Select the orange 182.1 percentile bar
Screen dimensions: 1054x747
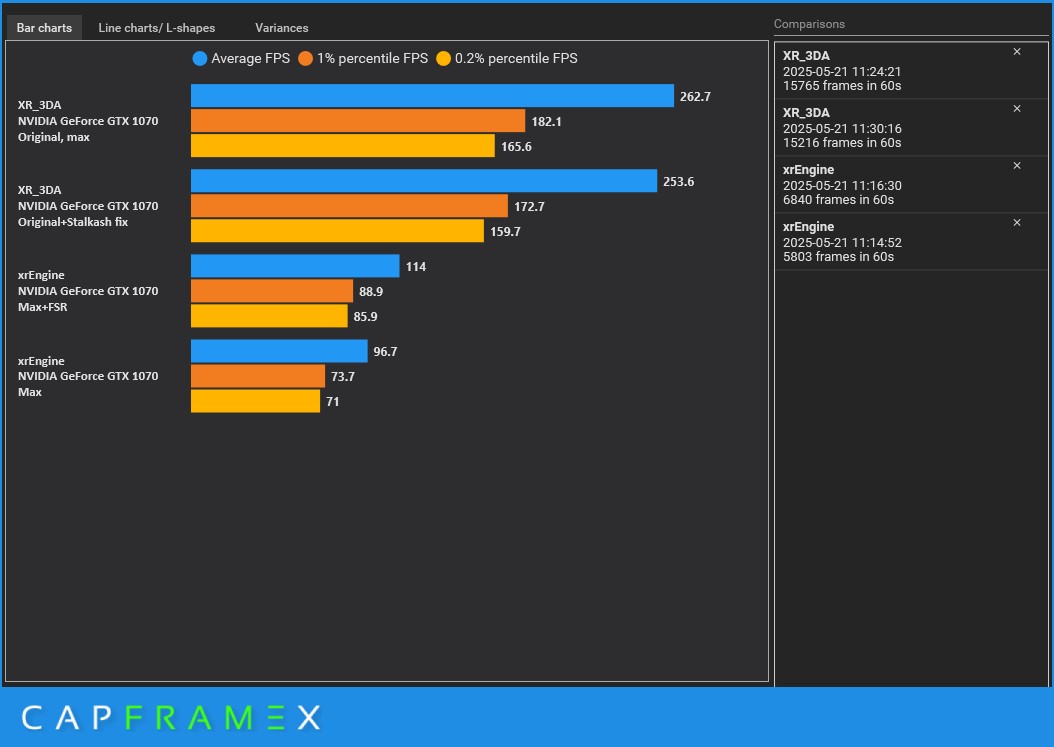pyautogui.click(x=358, y=121)
